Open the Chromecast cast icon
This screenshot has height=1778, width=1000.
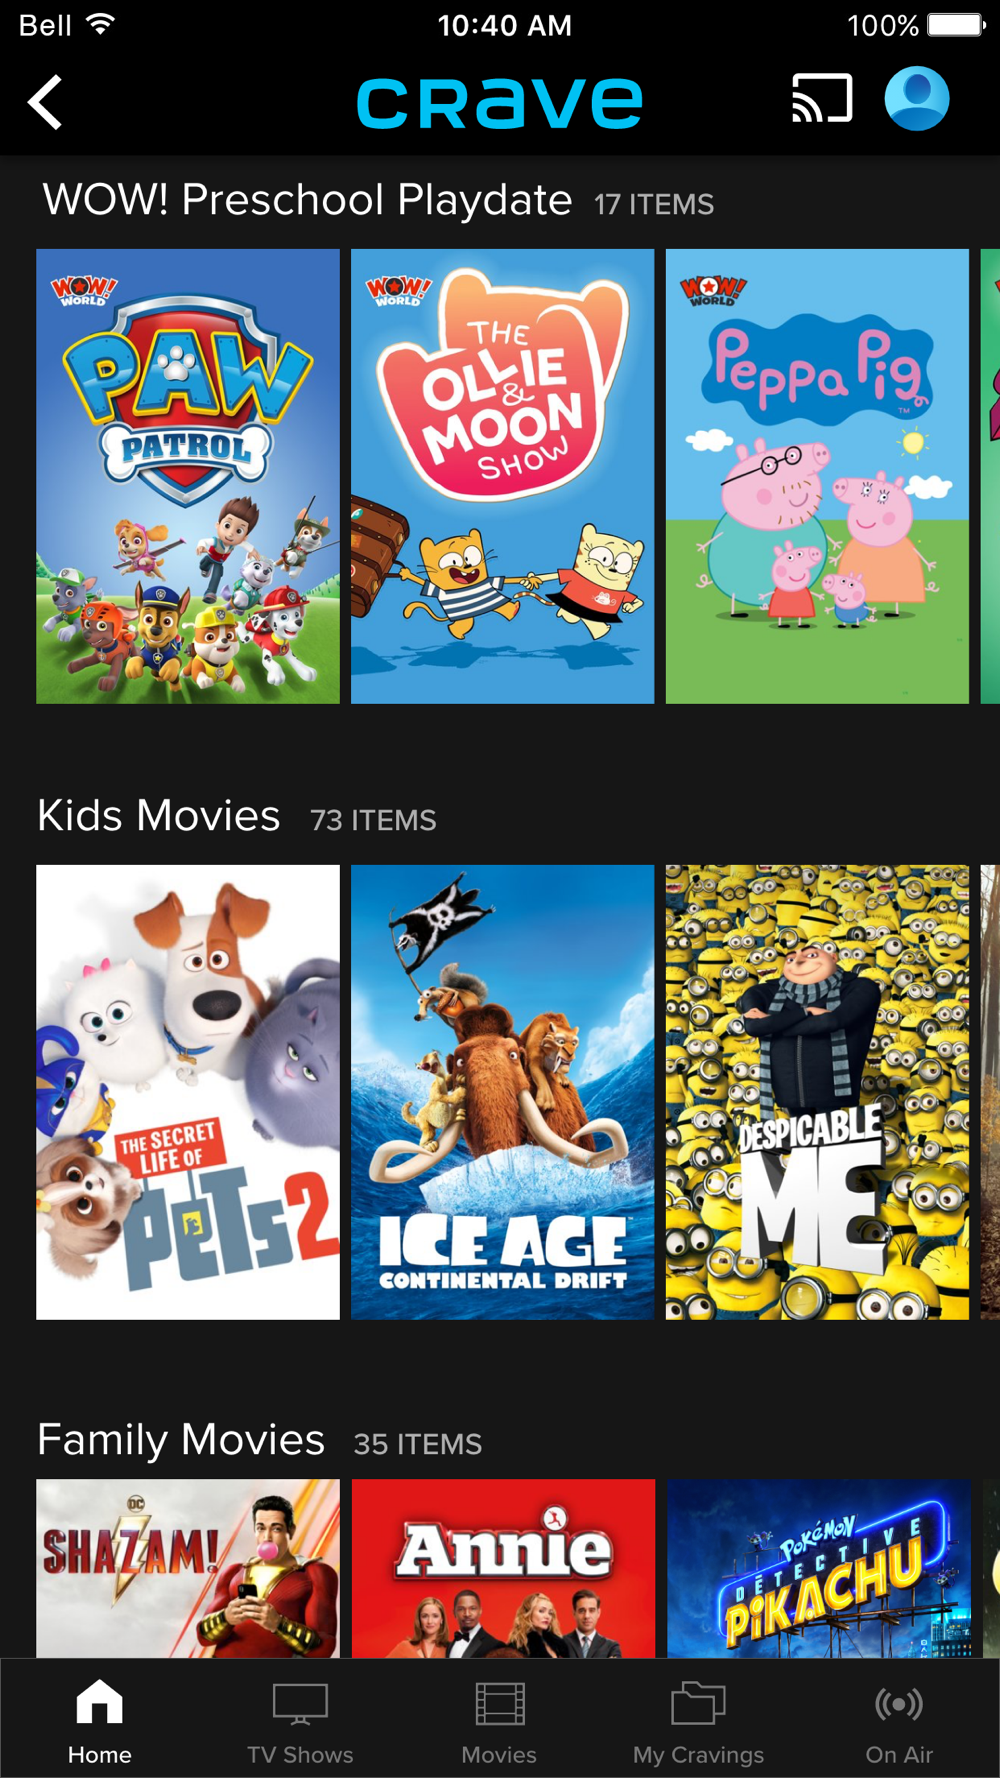click(822, 99)
